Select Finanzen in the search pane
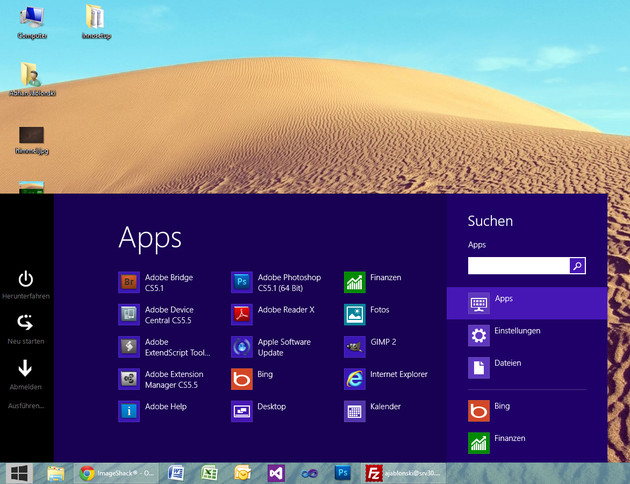Screen dimensions: 630x484 (x=527, y=443)
